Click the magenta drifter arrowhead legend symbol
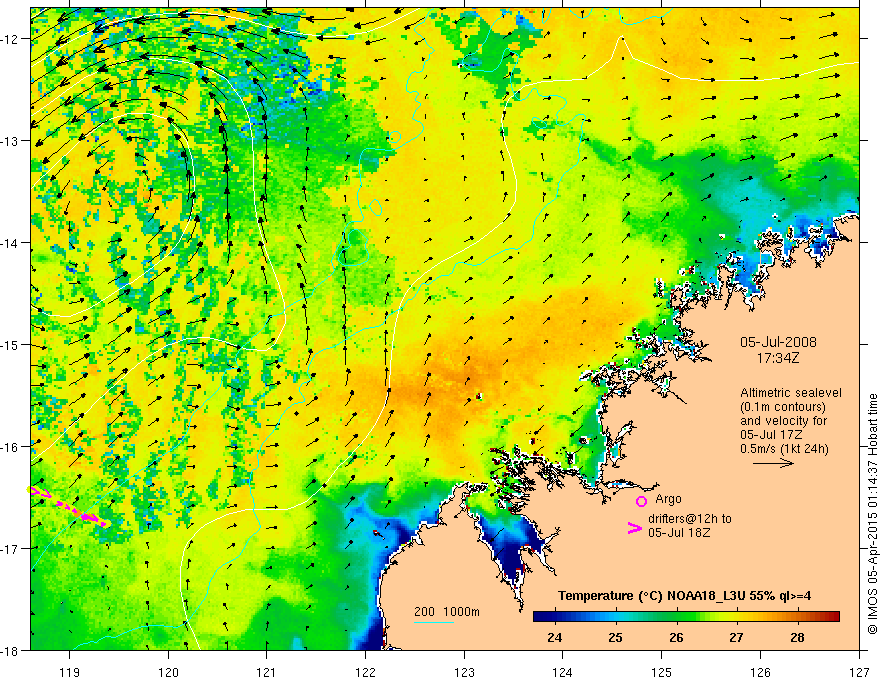880x680 pixels. point(635,527)
